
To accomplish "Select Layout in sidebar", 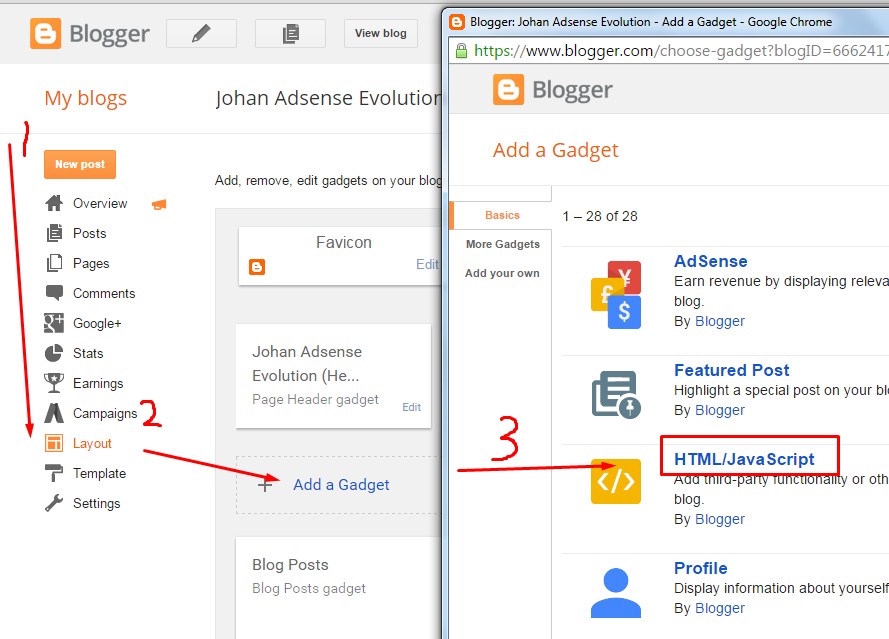I will coord(92,444).
